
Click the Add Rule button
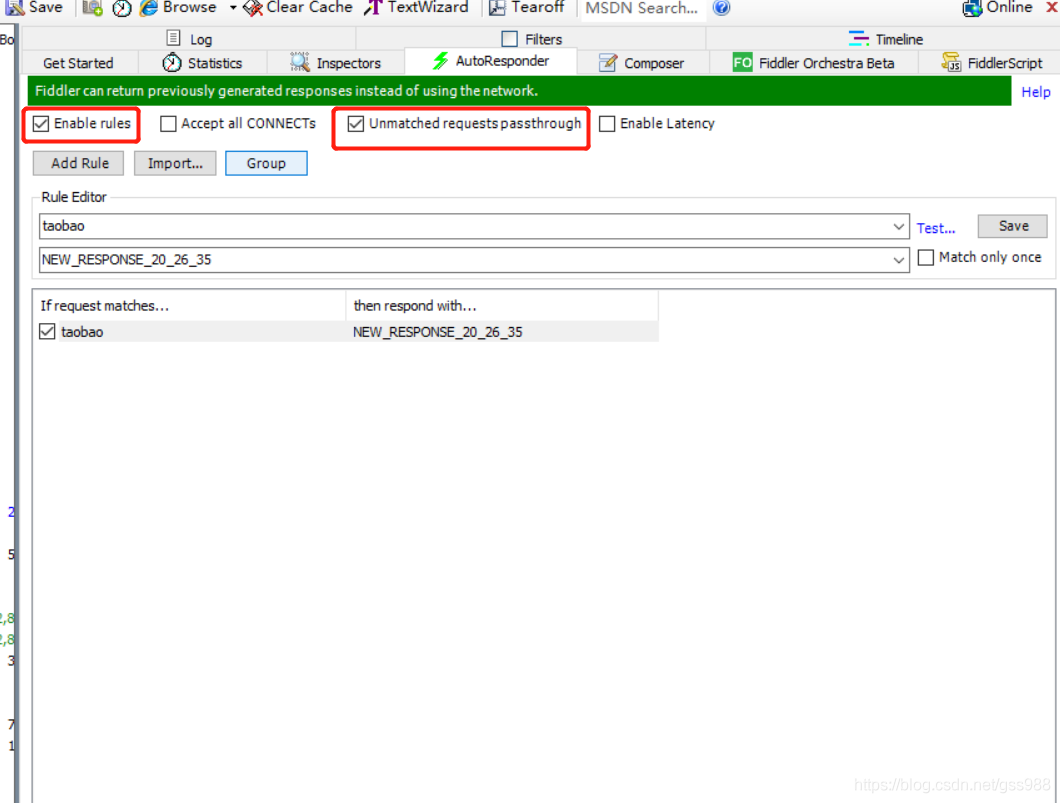coord(78,163)
